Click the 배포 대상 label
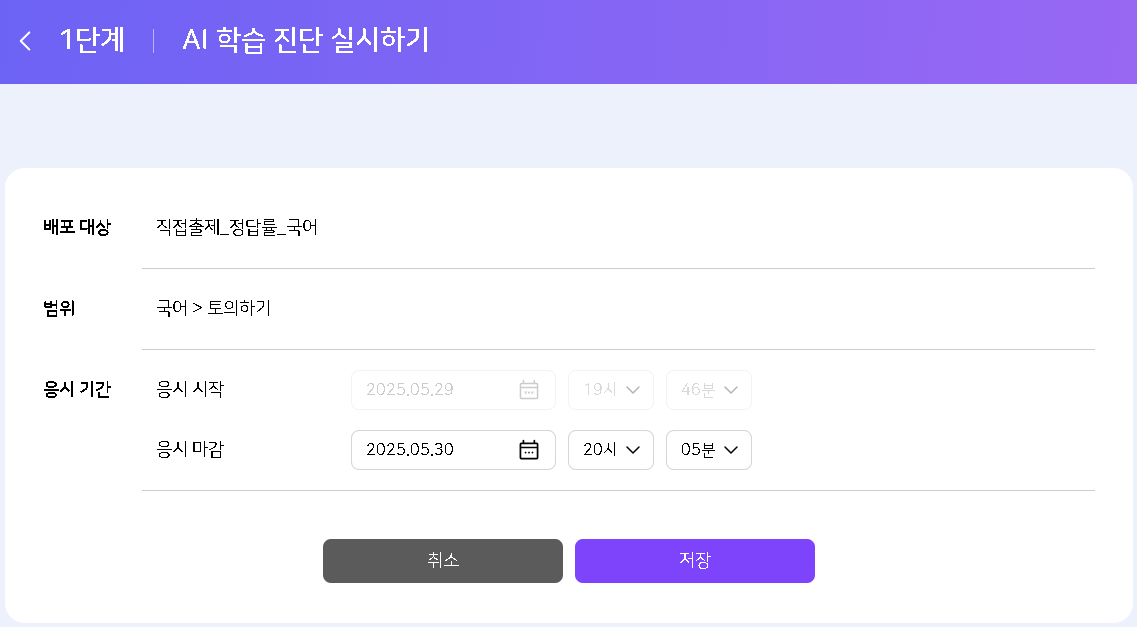Image resolution: width=1137 pixels, height=627 pixels. click(77, 228)
